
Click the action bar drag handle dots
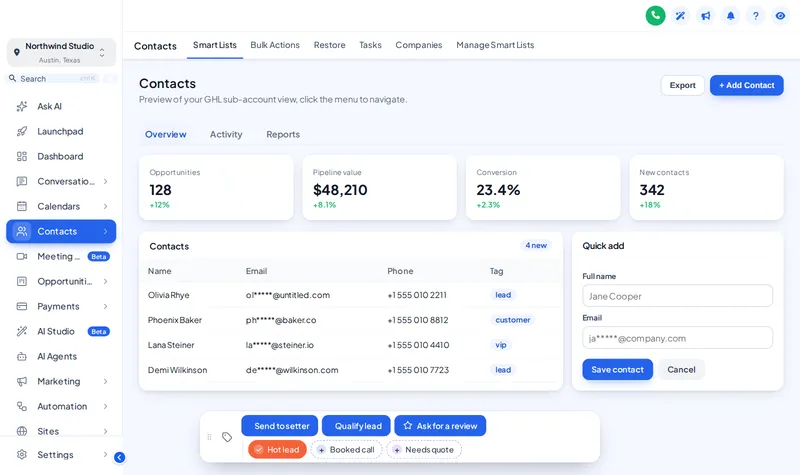209,437
